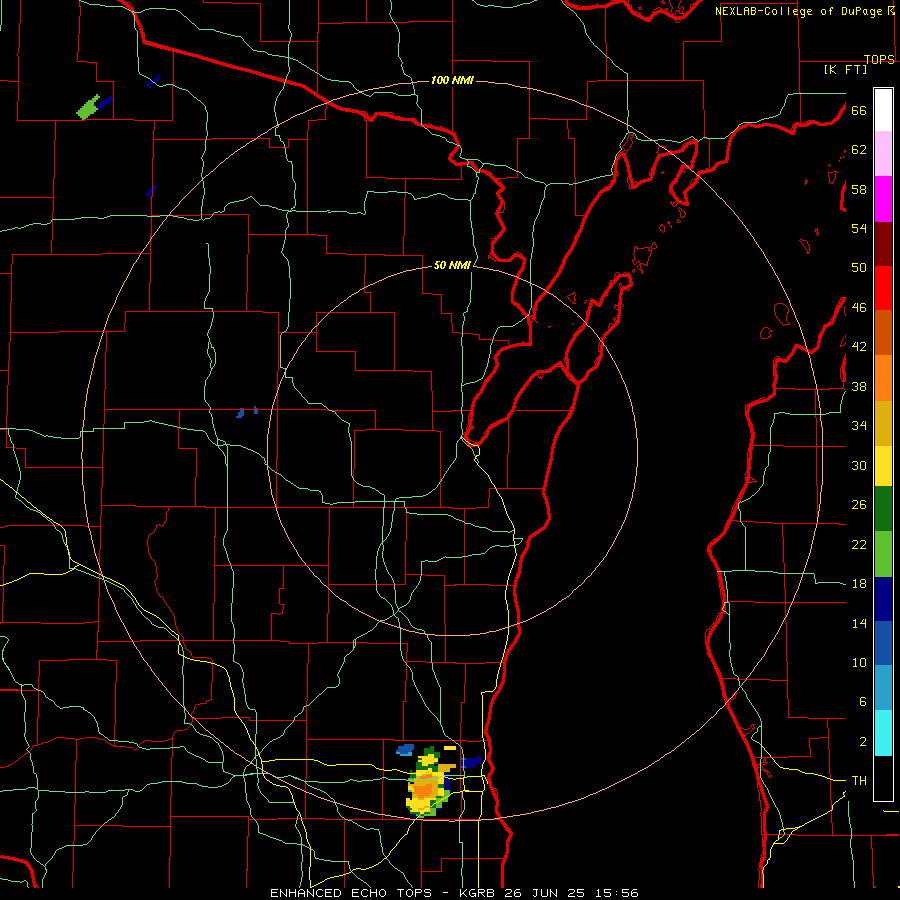The height and width of the screenshot is (900, 900).
Task: Click the legend value 14
Action: pos(859,623)
